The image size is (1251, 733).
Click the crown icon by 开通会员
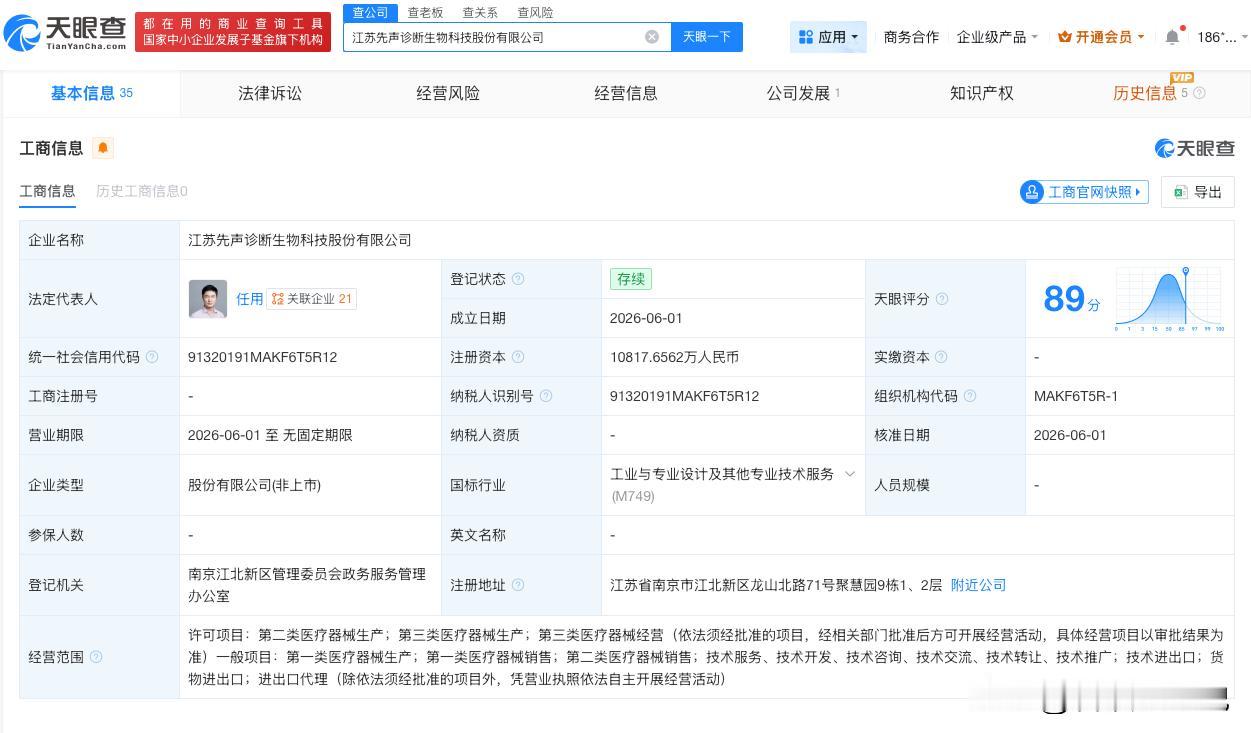(x=1065, y=37)
